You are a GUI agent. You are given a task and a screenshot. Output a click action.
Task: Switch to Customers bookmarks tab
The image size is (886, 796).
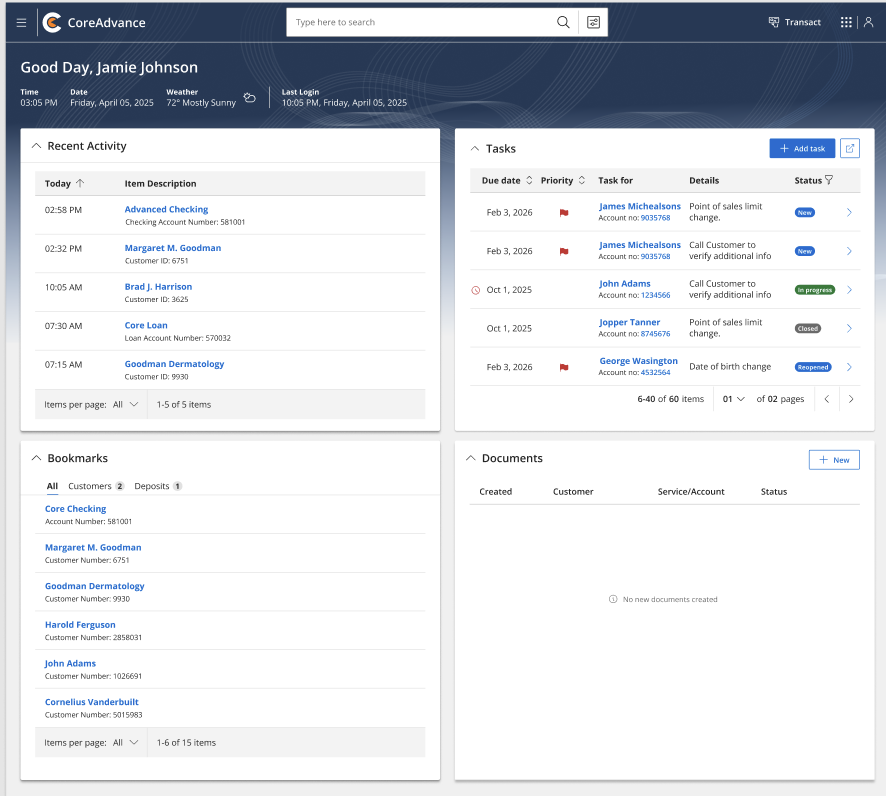point(95,486)
